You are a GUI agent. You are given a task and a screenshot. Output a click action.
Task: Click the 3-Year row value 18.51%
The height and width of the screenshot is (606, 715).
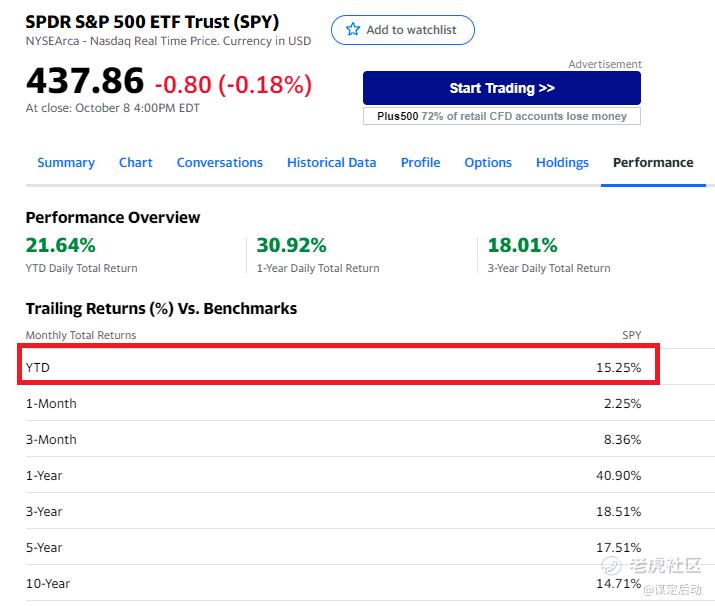(618, 512)
